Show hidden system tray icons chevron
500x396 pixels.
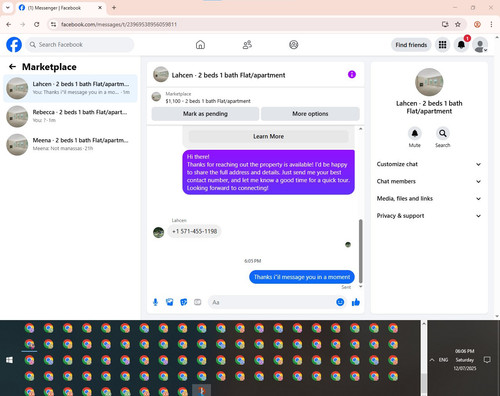pyautogui.click(x=432, y=360)
